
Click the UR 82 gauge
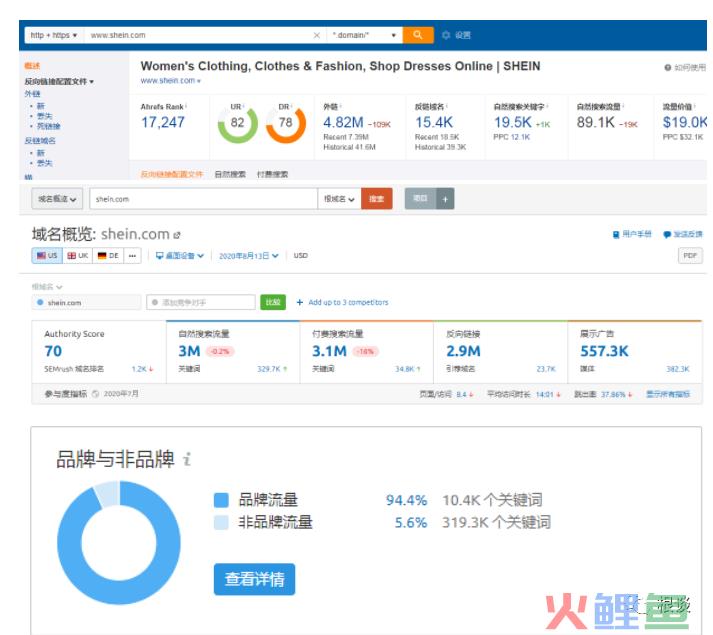(237, 123)
